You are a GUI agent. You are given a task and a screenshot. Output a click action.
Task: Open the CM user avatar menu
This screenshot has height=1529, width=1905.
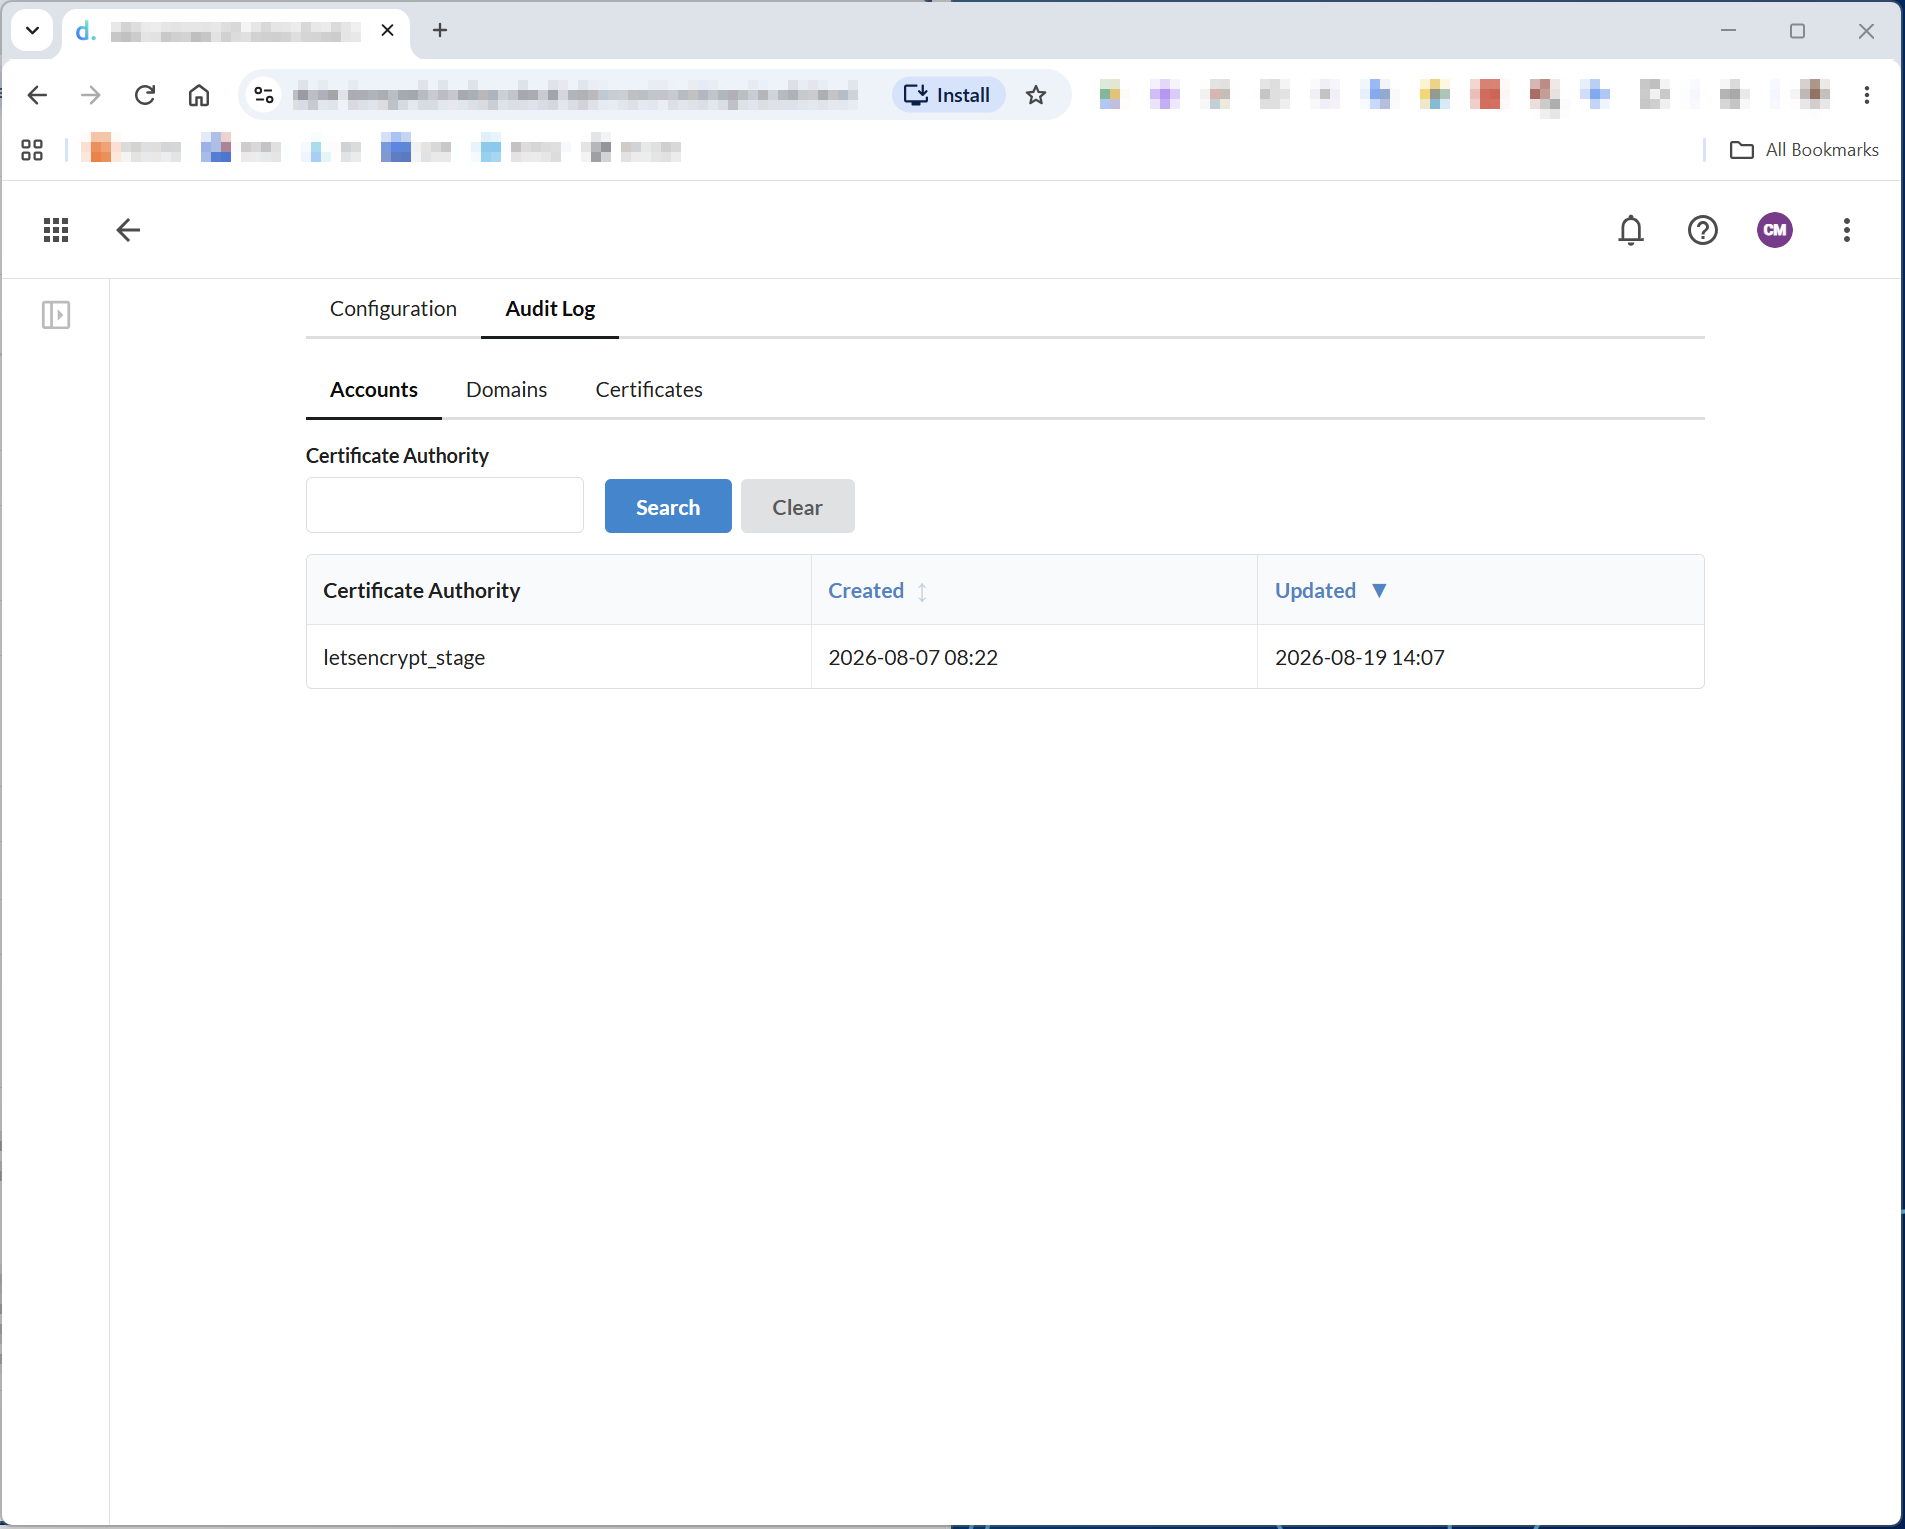click(x=1775, y=230)
